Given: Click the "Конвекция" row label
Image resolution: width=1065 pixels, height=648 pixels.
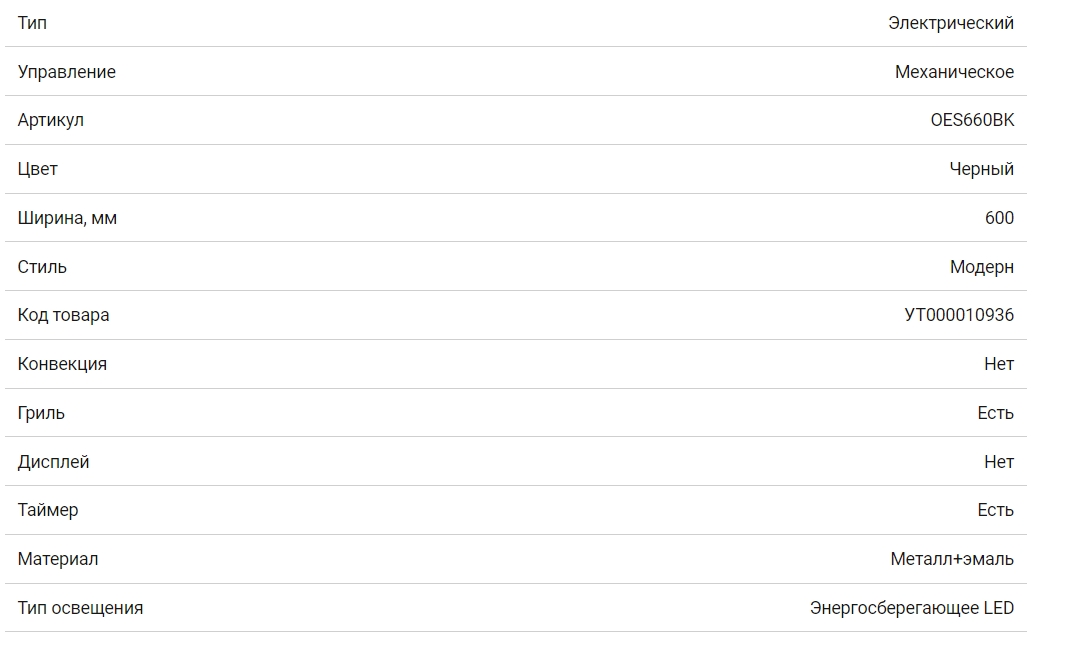Looking at the screenshot, I should pyautogui.click(x=62, y=364).
